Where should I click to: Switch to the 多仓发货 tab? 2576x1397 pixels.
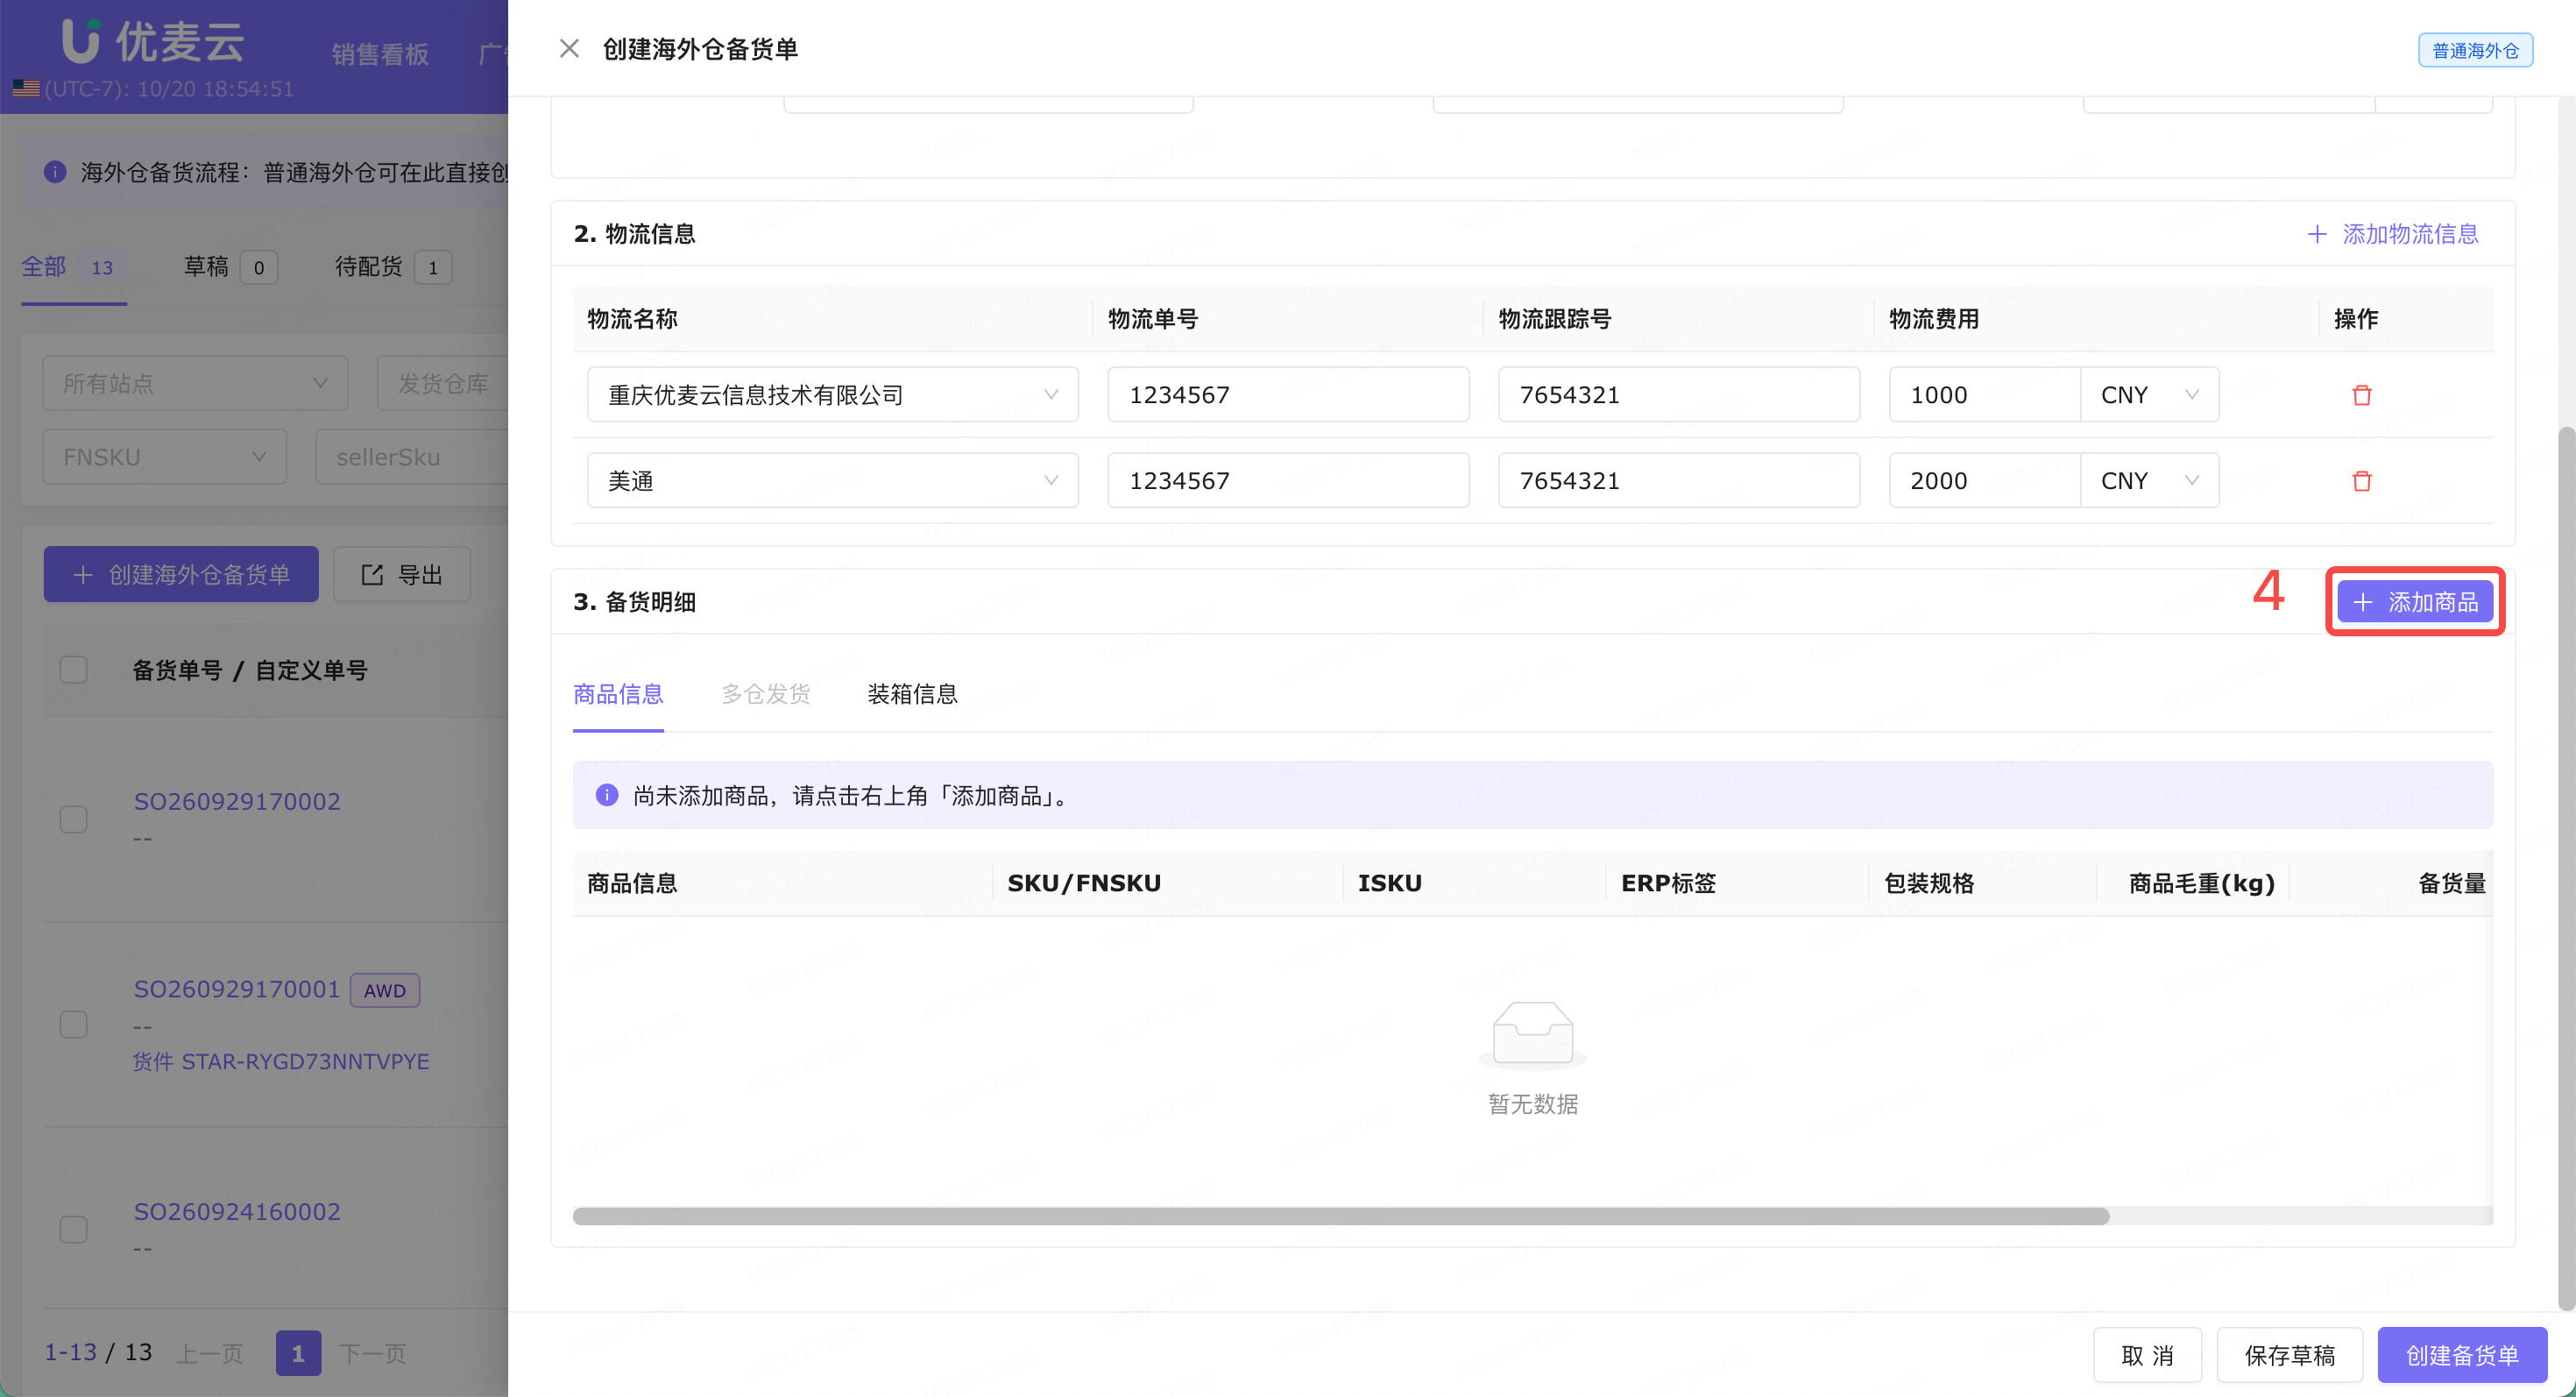766,694
